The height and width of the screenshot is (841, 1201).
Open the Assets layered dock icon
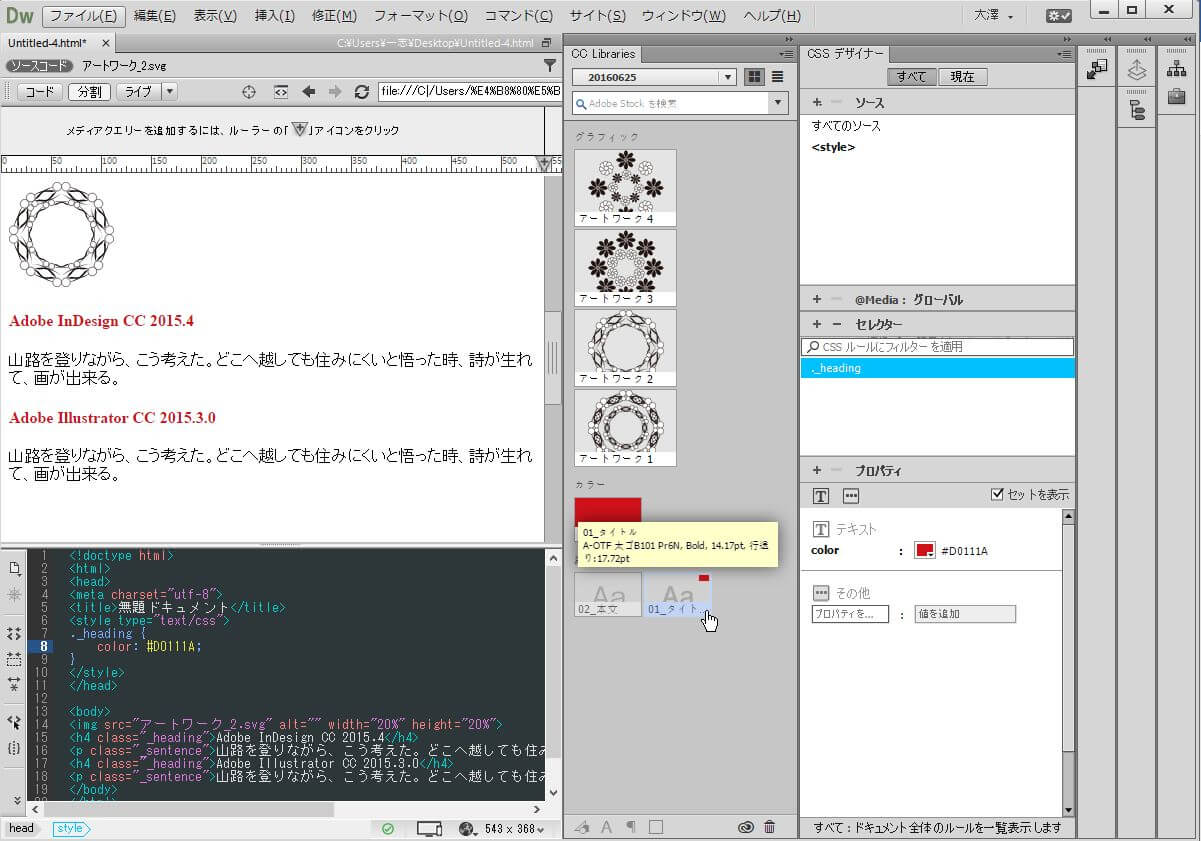pos(1137,70)
